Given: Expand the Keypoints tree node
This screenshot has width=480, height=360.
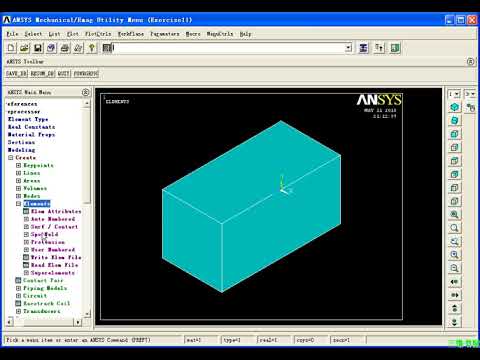Looking at the screenshot, I should pos(19,165).
